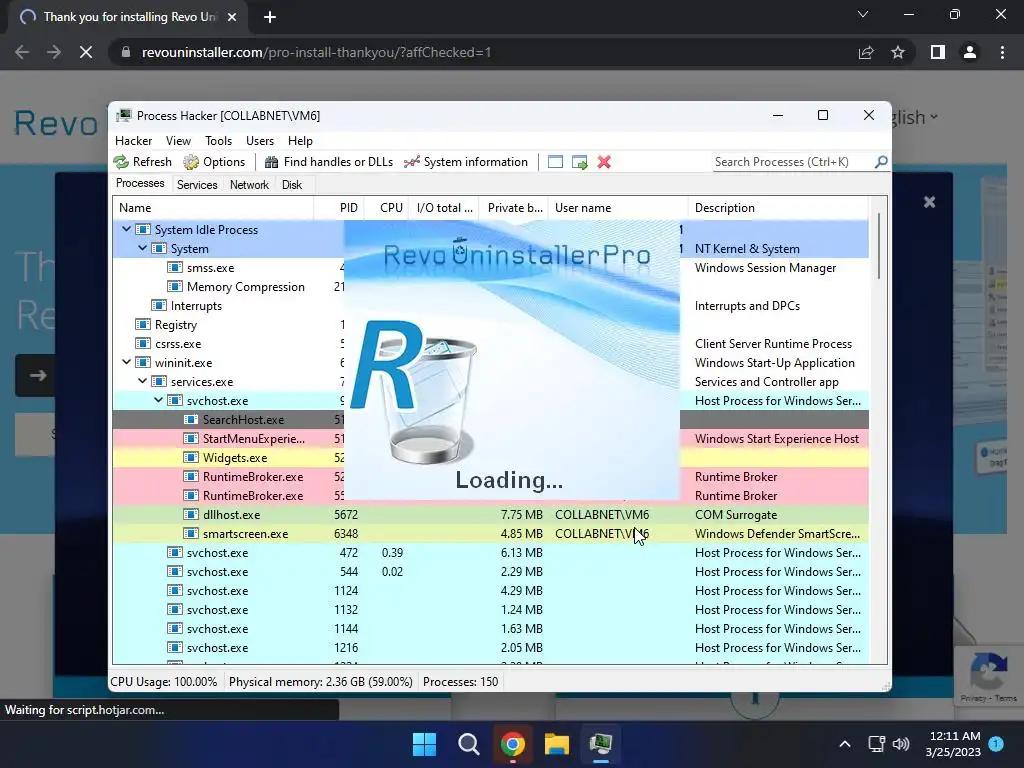Click the Revo Uninstaller Pro splash screen
The width and height of the screenshot is (1024, 768).
pyautogui.click(x=511, y=360)
